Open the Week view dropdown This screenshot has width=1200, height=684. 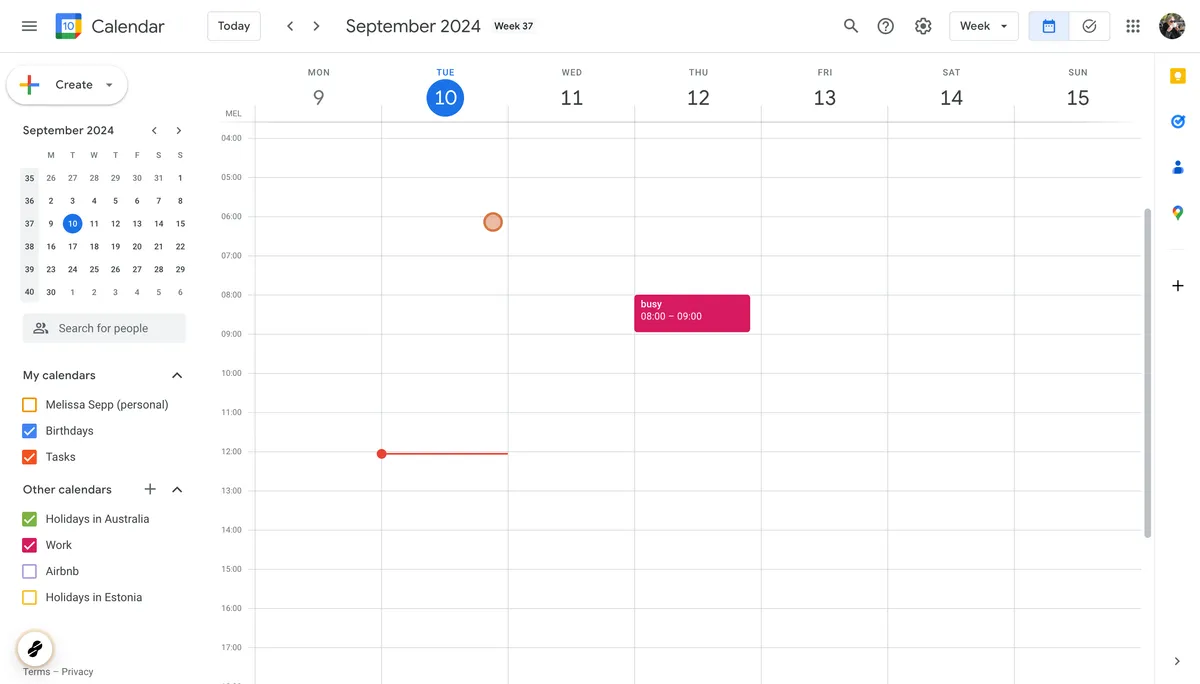[983, 26]
